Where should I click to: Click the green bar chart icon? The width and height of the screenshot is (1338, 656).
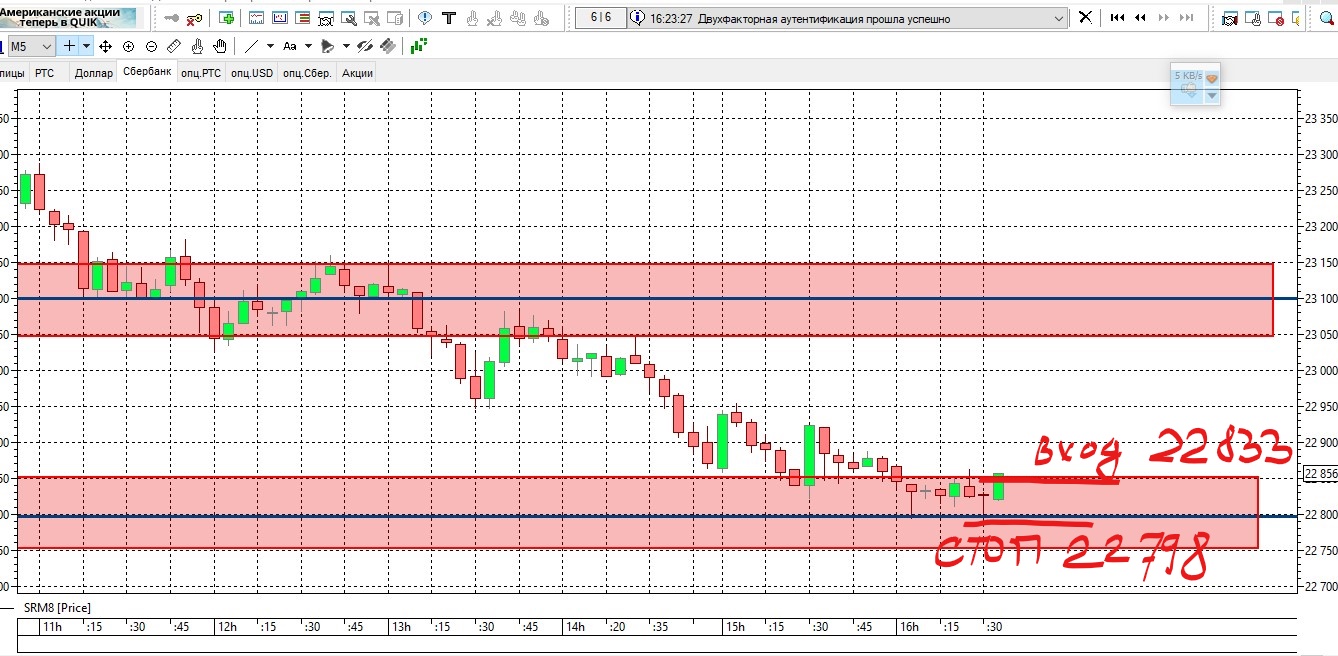coord(419,45)
